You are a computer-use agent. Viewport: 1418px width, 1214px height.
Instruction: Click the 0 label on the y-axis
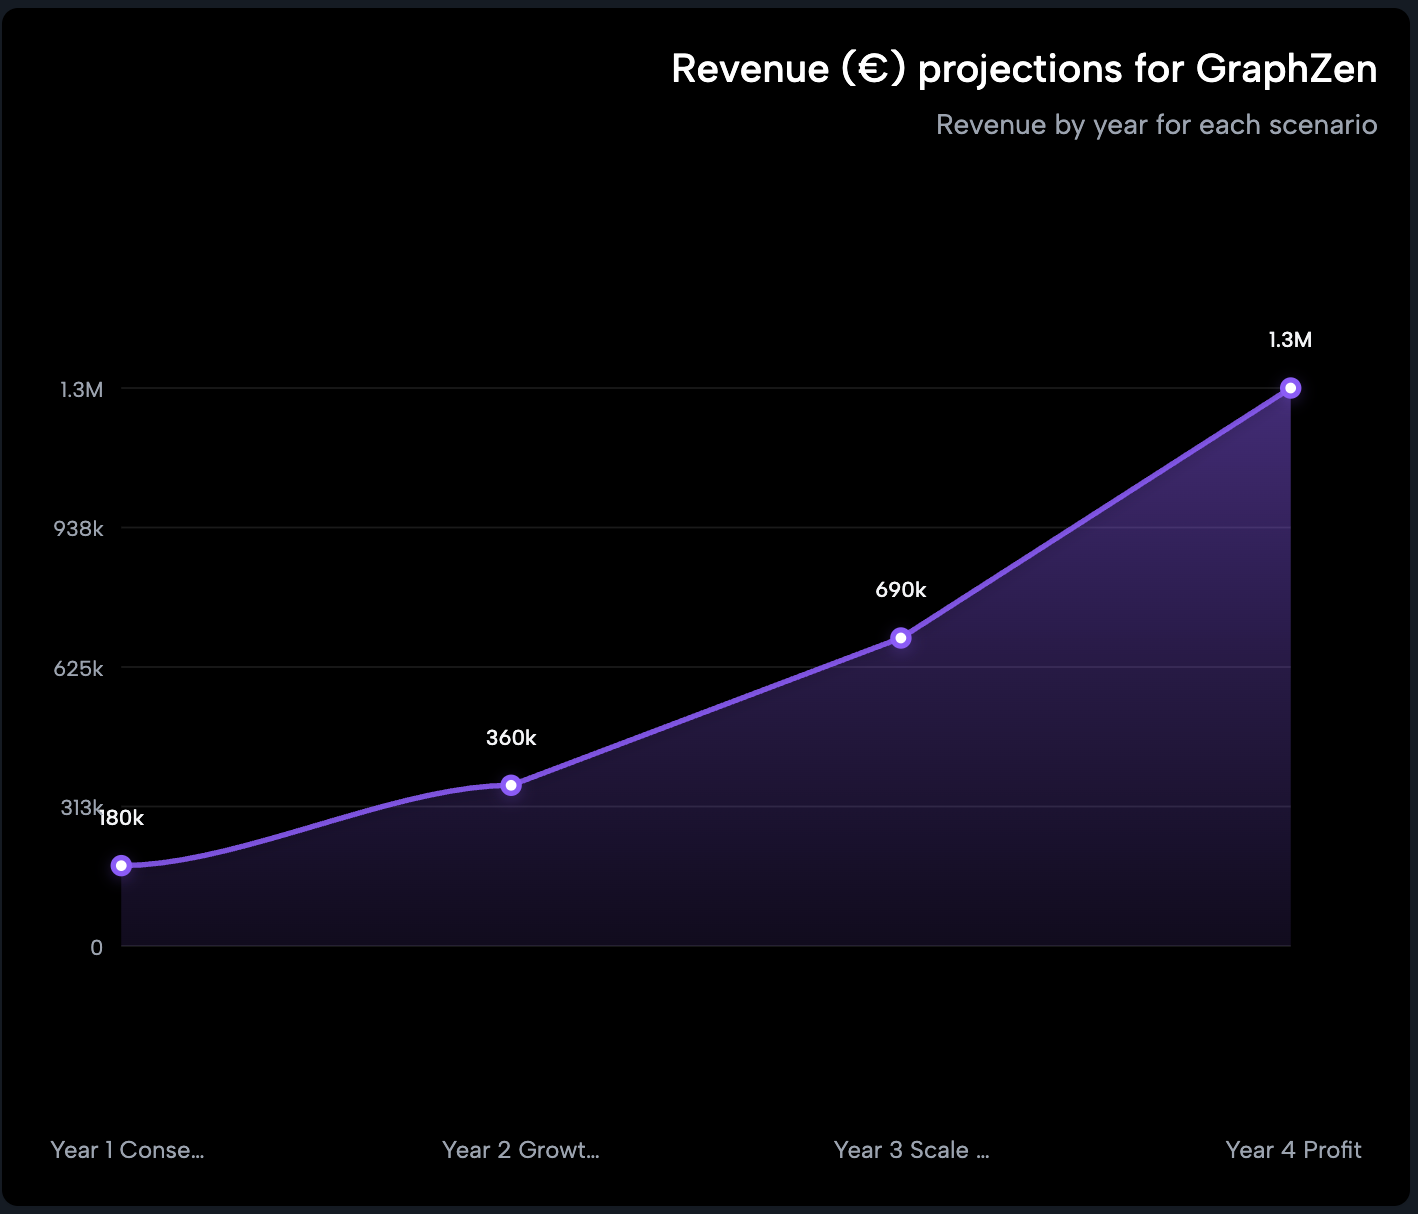(x=96, y=948)
